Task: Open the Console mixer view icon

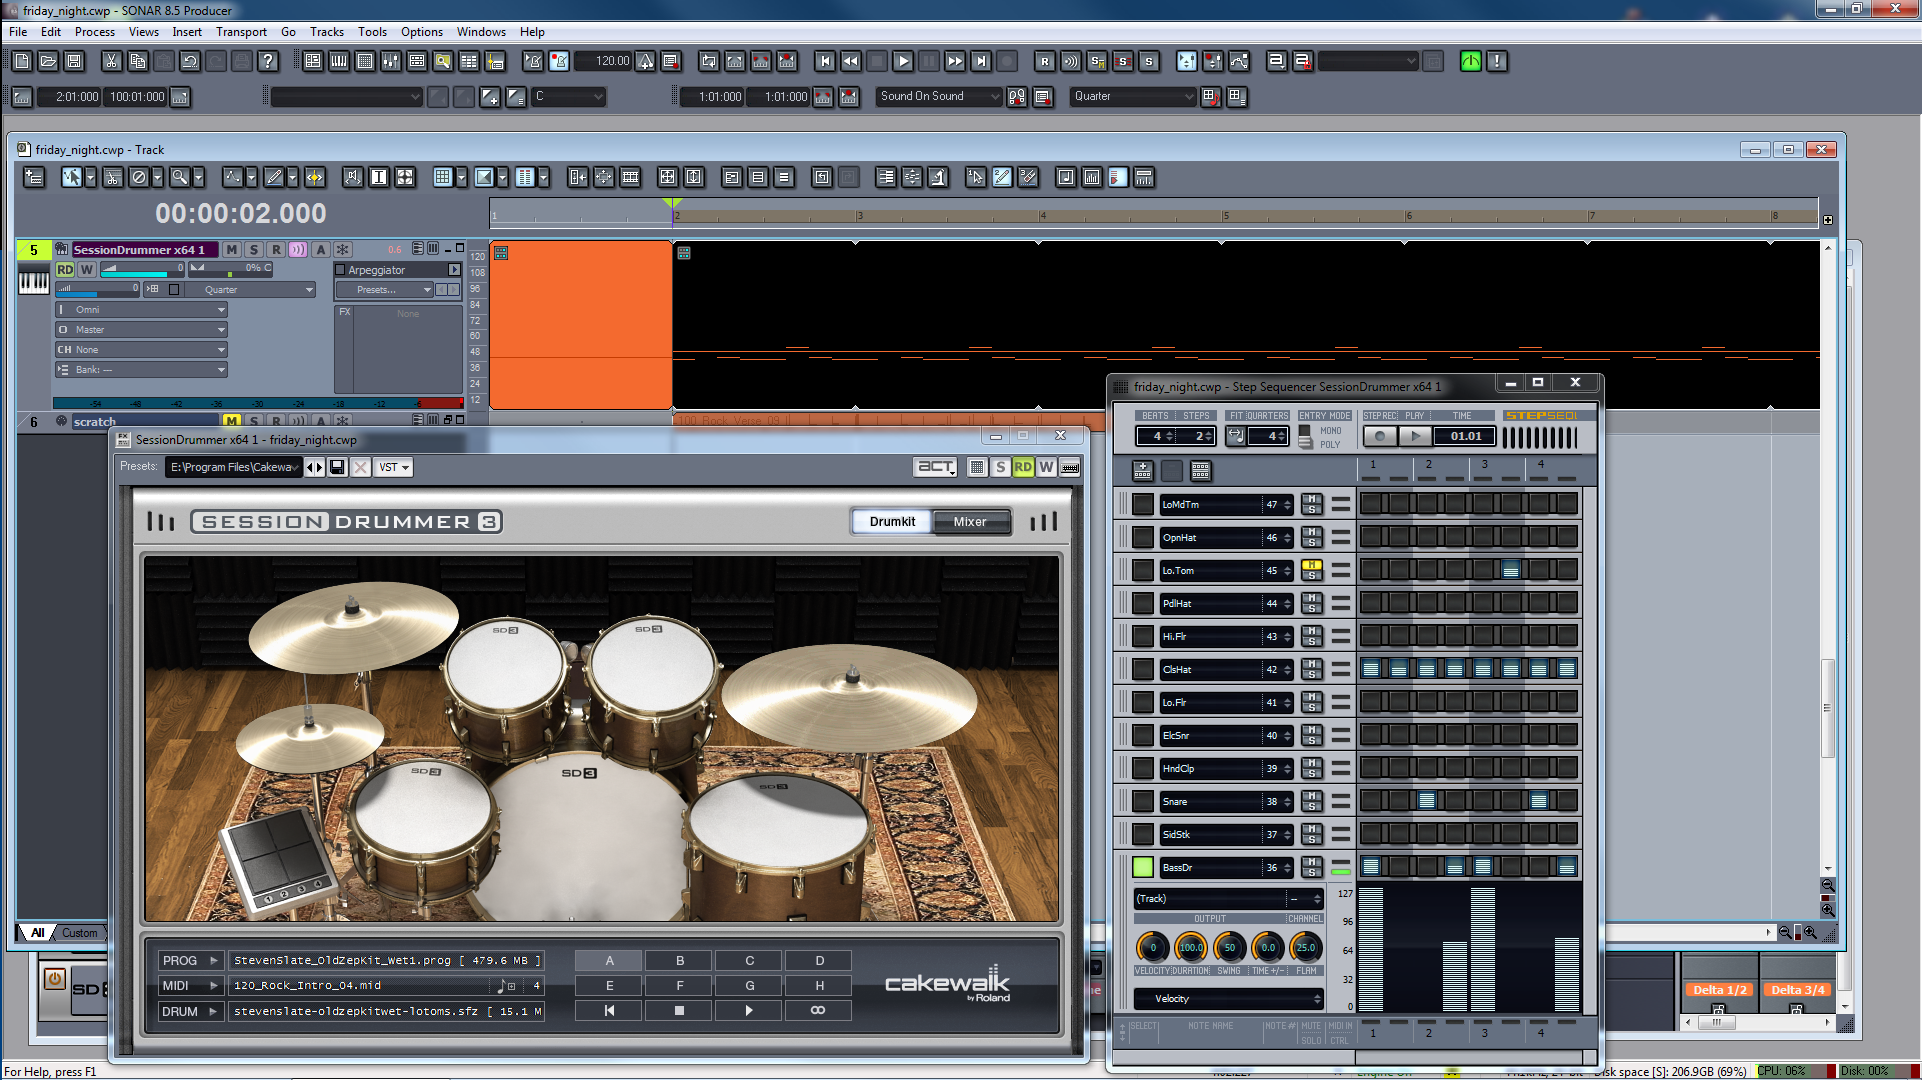Action: [x=391, y=61]
